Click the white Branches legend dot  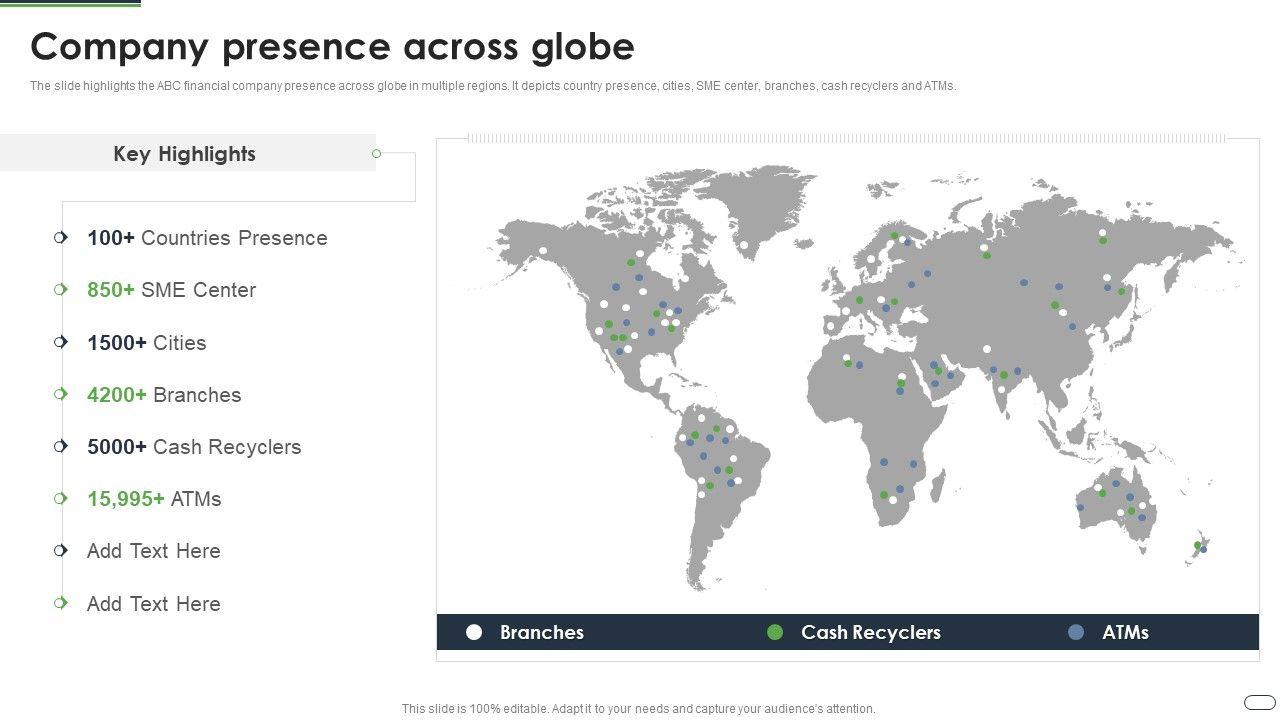(474, 632)
